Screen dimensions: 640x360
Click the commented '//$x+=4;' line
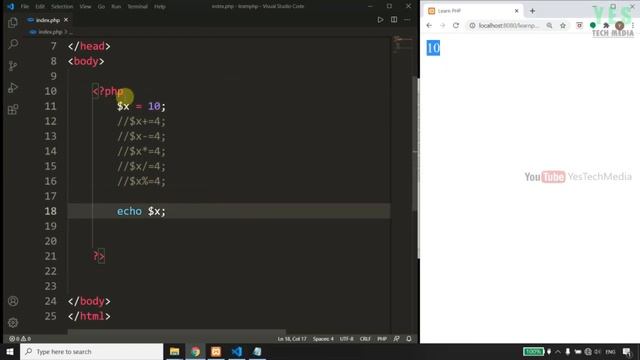pyautogui.click(x=141, y=121)
